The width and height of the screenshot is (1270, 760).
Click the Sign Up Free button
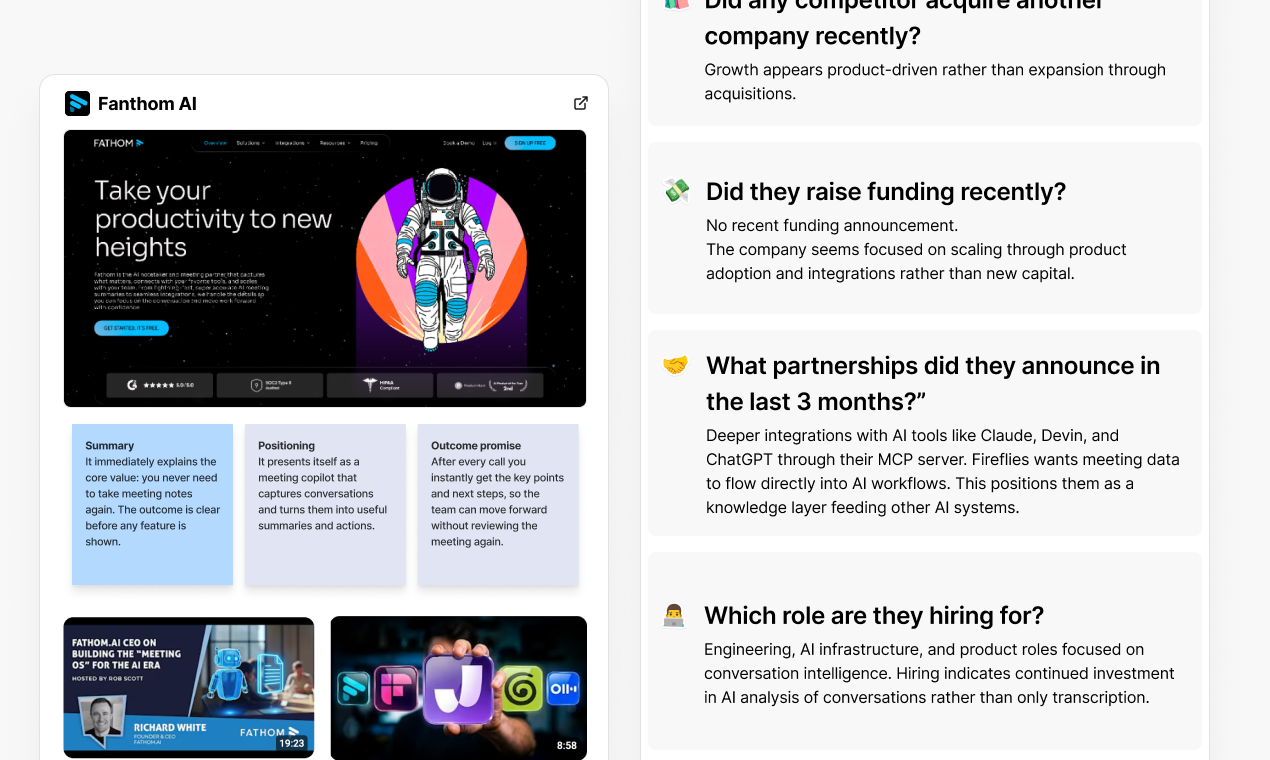click(529, 143)
